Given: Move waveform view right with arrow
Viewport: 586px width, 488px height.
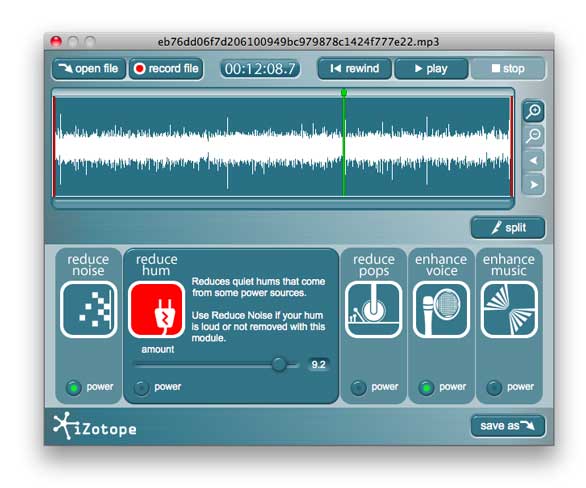Looking at the screenshot, I should coord(533,185).
